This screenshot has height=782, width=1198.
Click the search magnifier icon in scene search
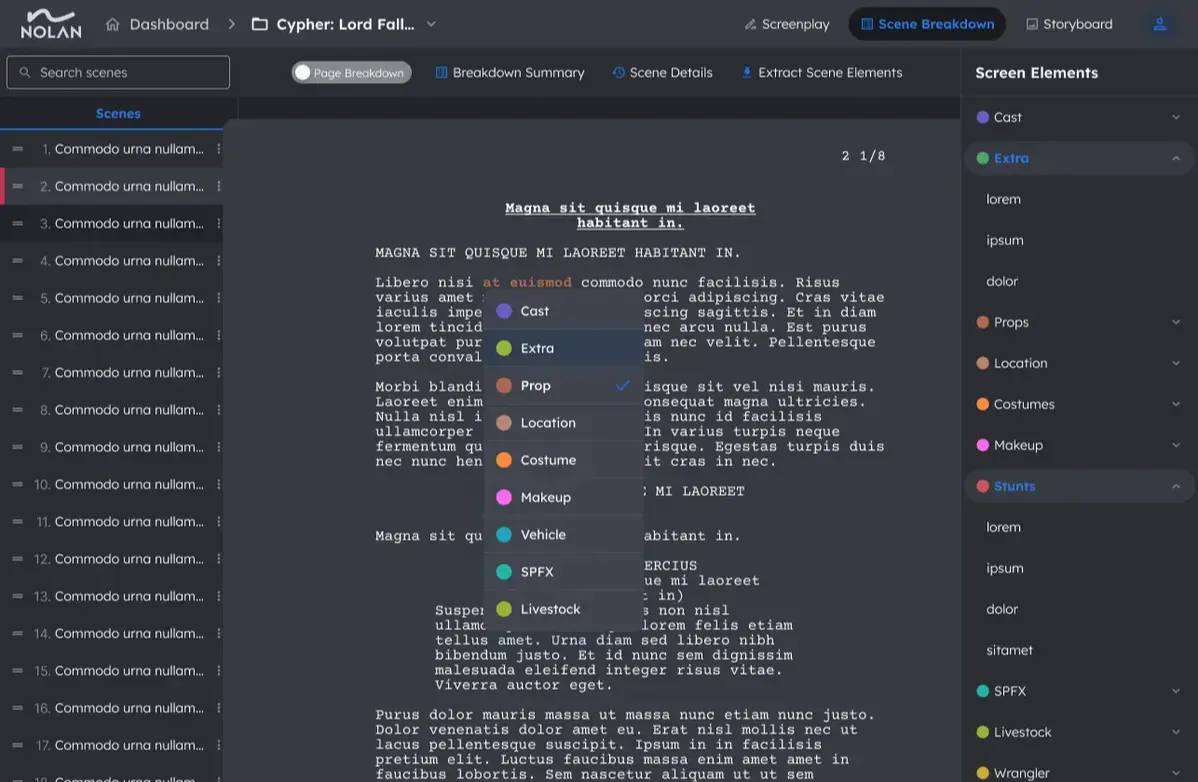[25, 72]
